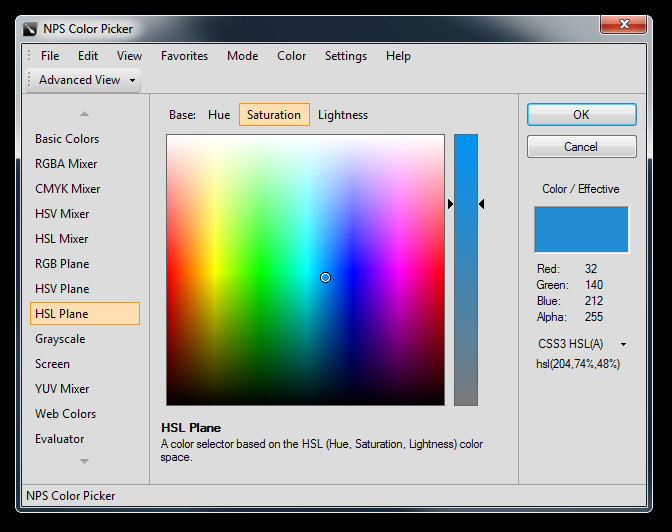The width and height of the screenshot is (672, 532).
Task: Open the Help menu
Action: pyautogui.click(x=398, y=56)
